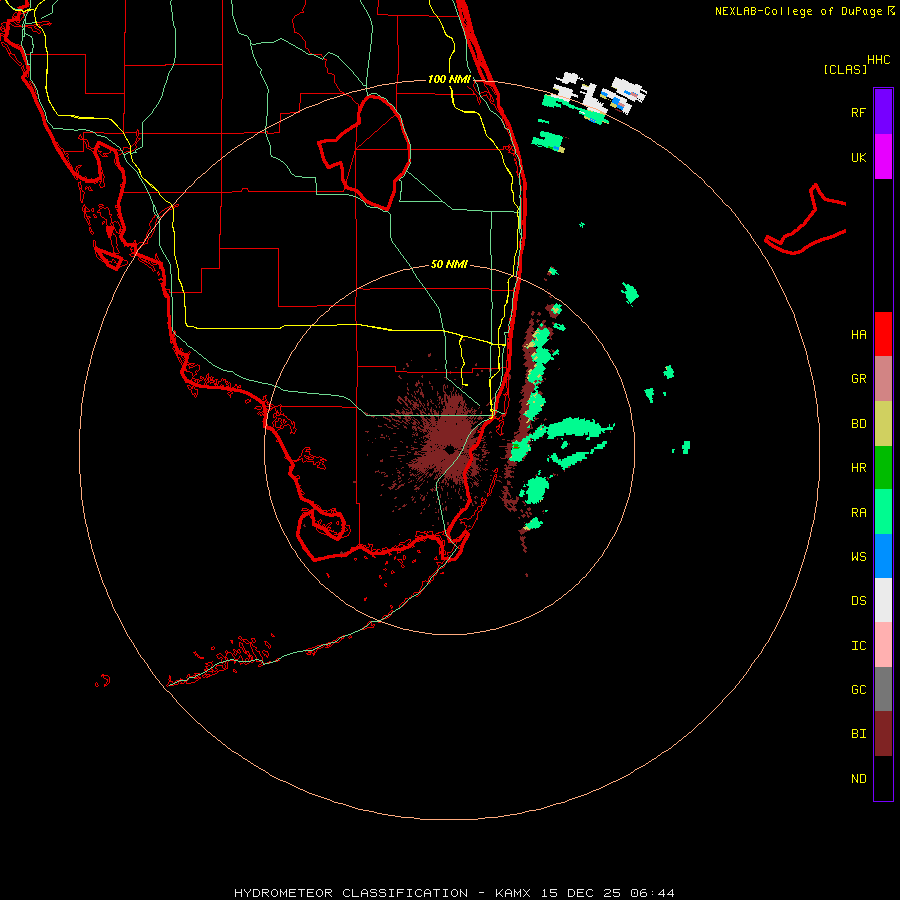This screenshot has height=900, width=900.
Task: Click the ND legend label
Action: pyautogui.click(x=858, y=779)
